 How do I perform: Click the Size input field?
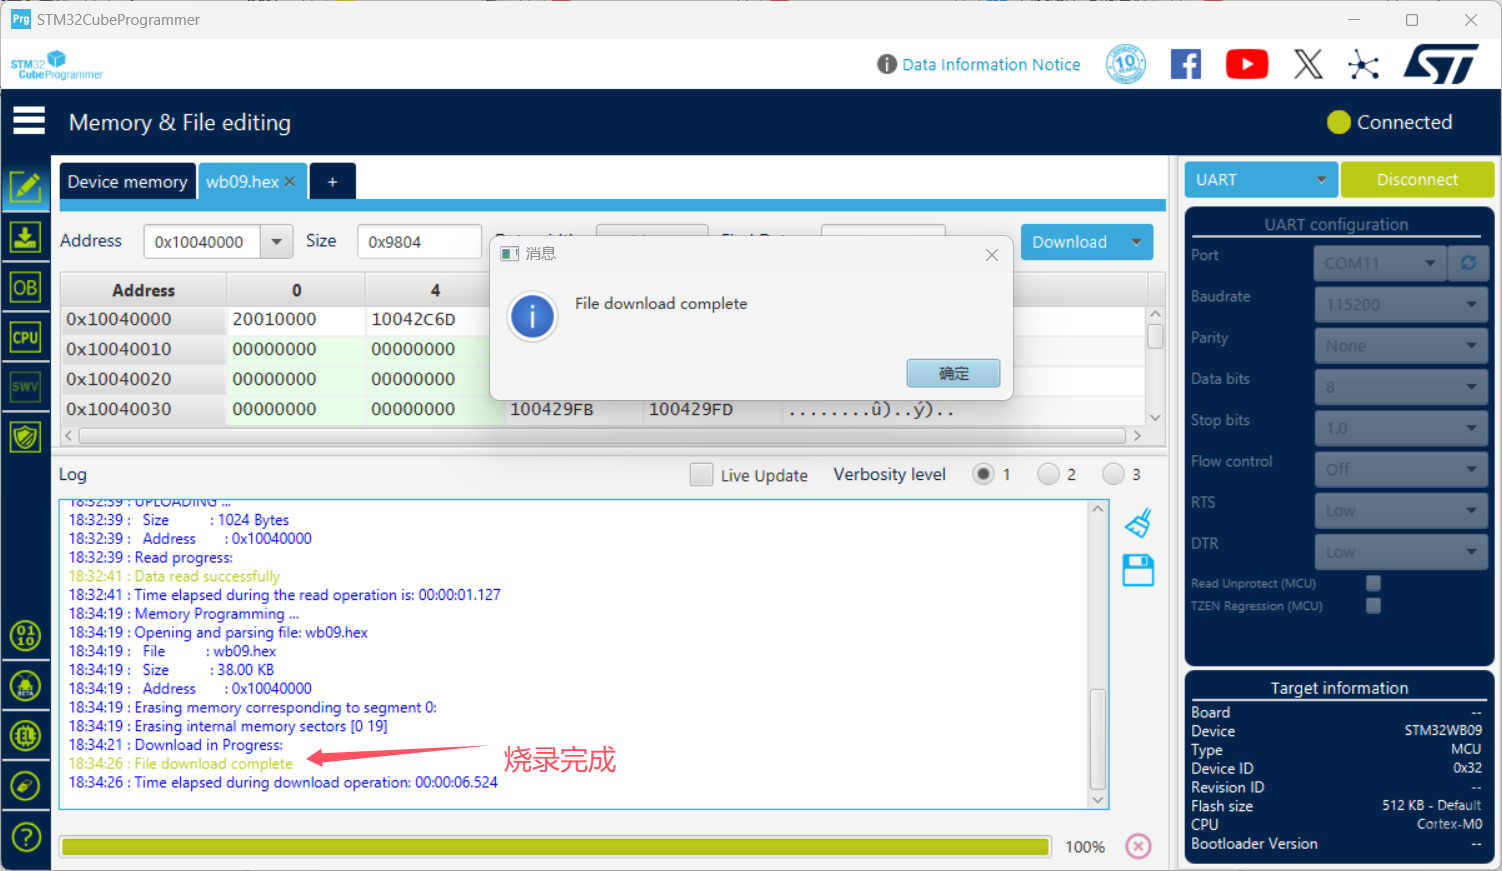coord(420,241)
